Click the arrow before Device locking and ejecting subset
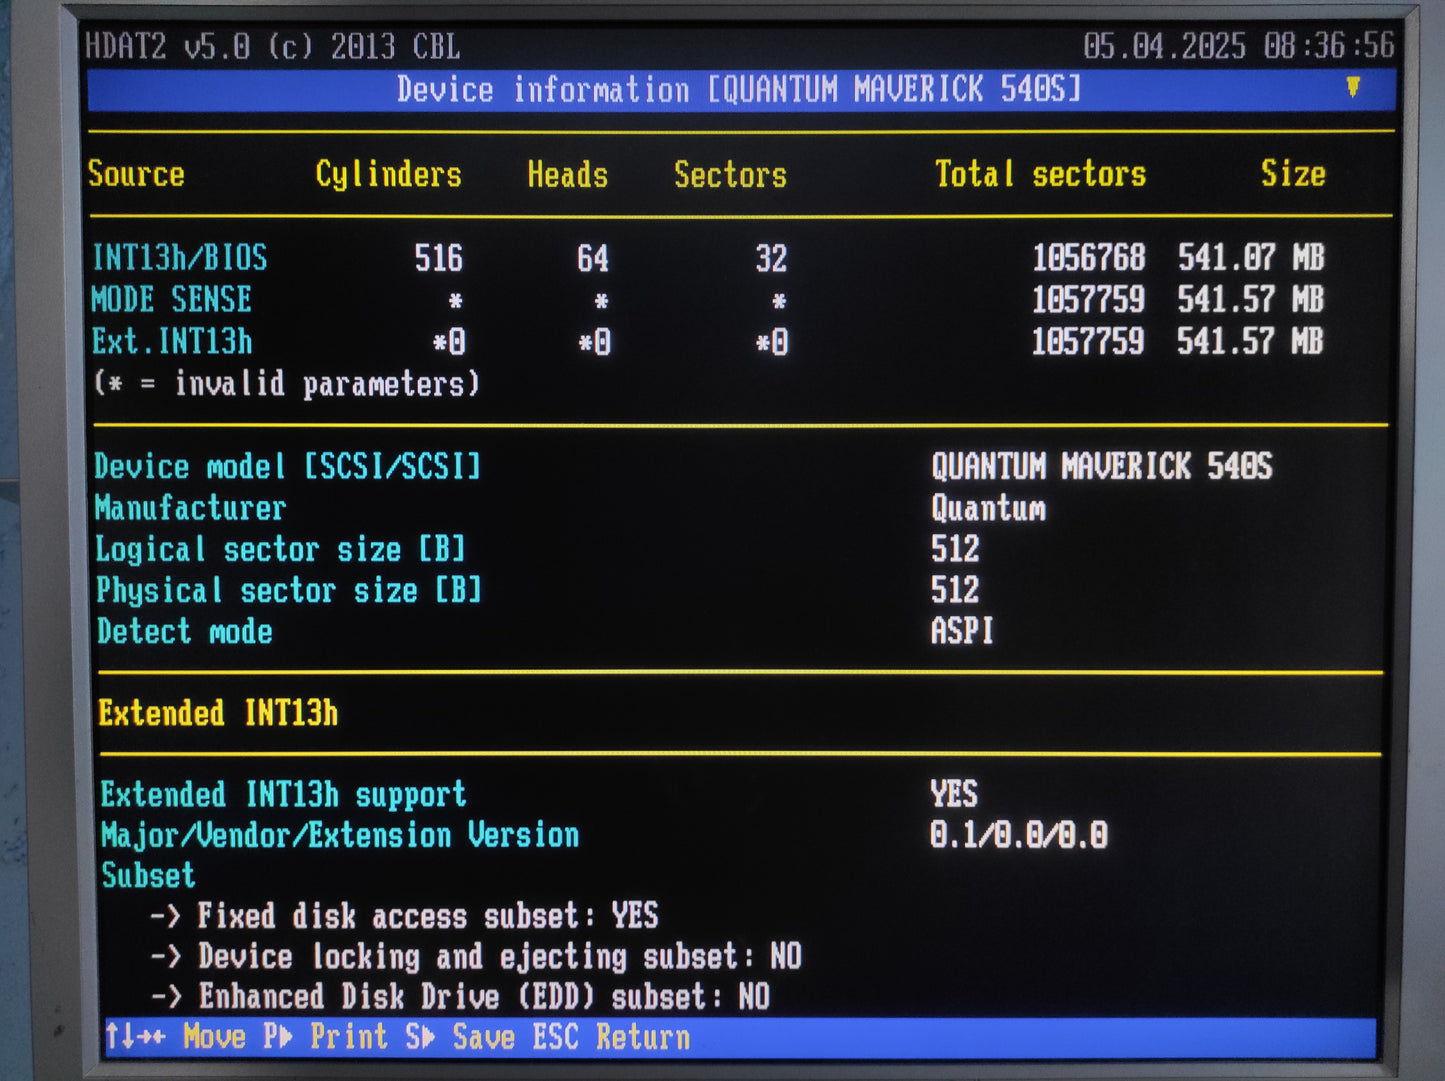 [x=166, y=957]
